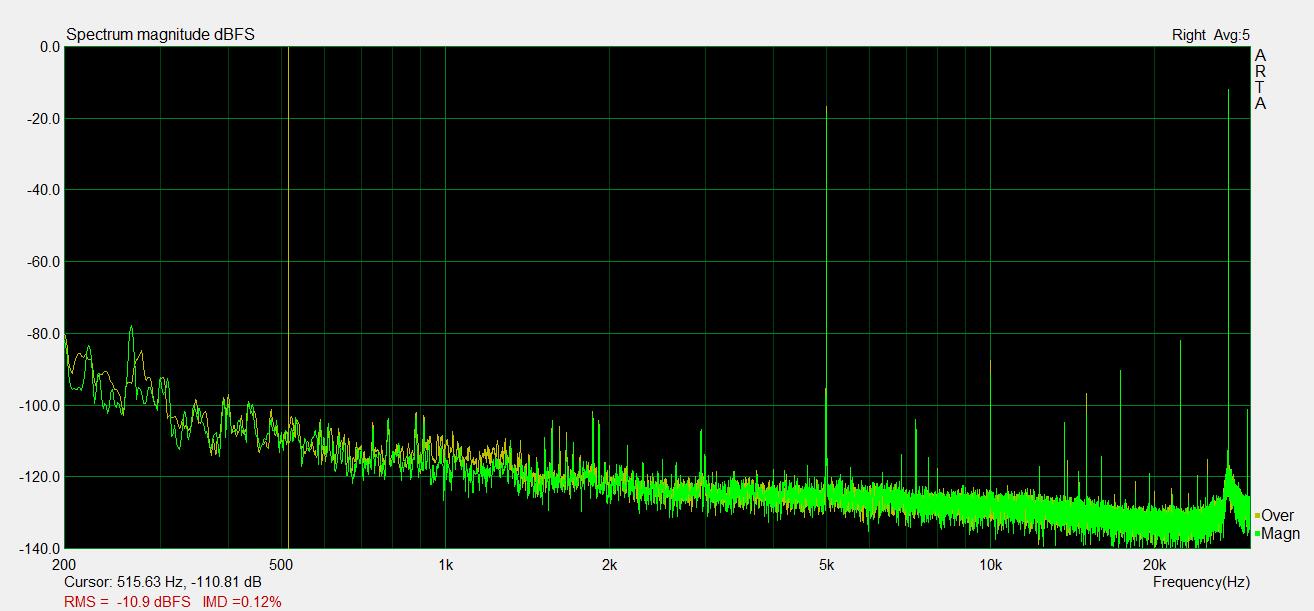
Task: Click the '-20.0' level axis label
Action: tap(43, 119)
